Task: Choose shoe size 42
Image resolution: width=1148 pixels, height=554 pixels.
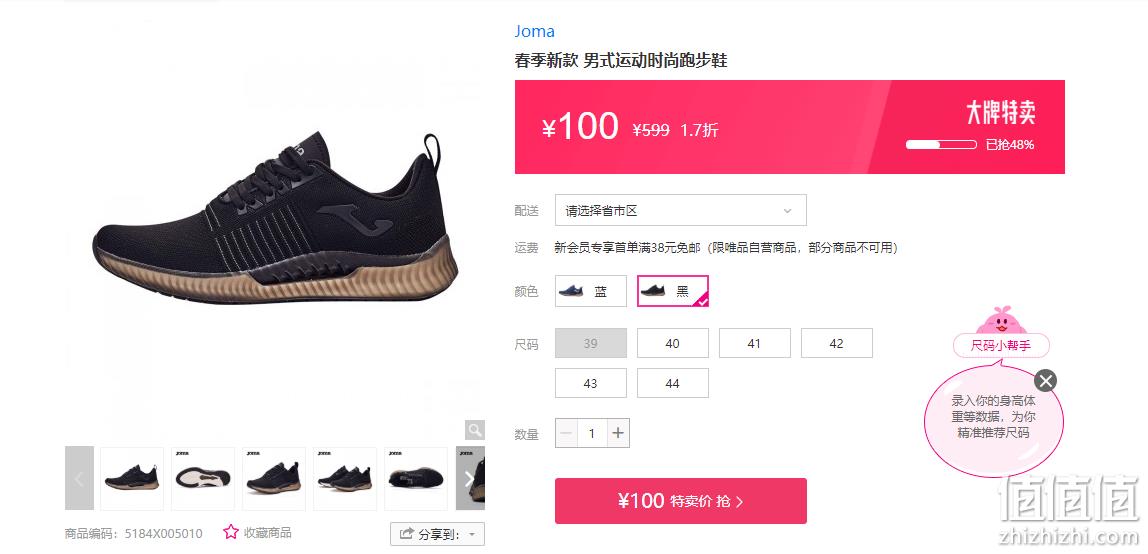Action: pos(837,343)
